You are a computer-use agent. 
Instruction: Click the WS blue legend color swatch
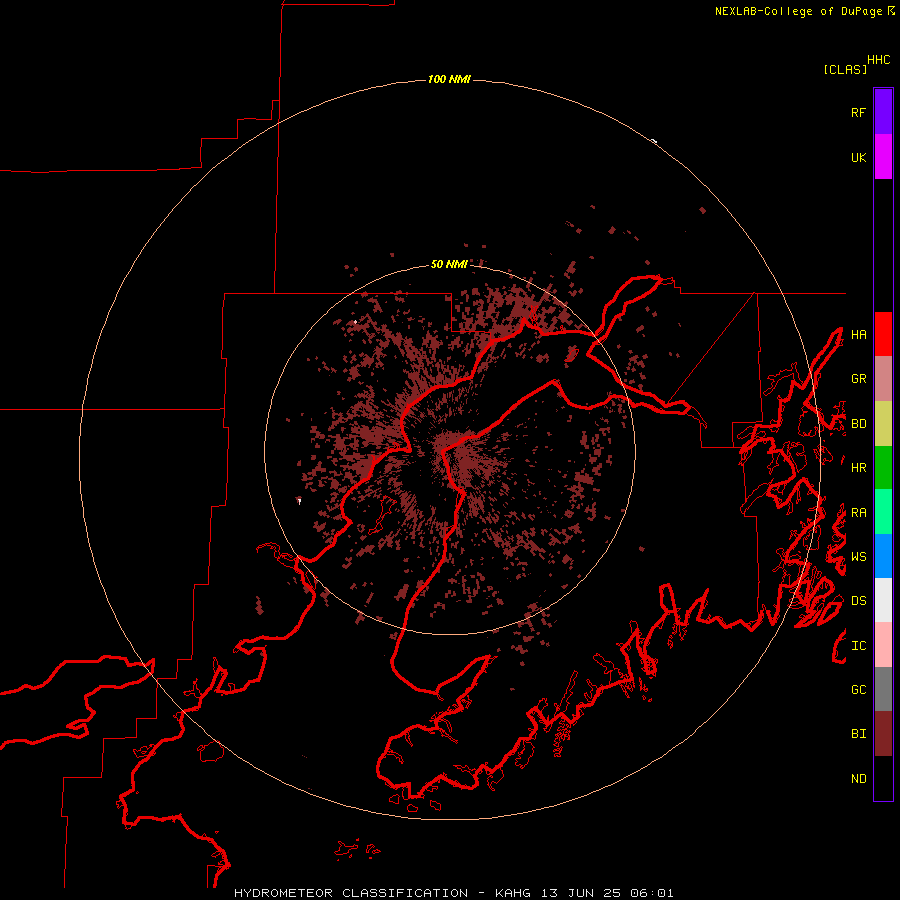[x=883, y=556]
